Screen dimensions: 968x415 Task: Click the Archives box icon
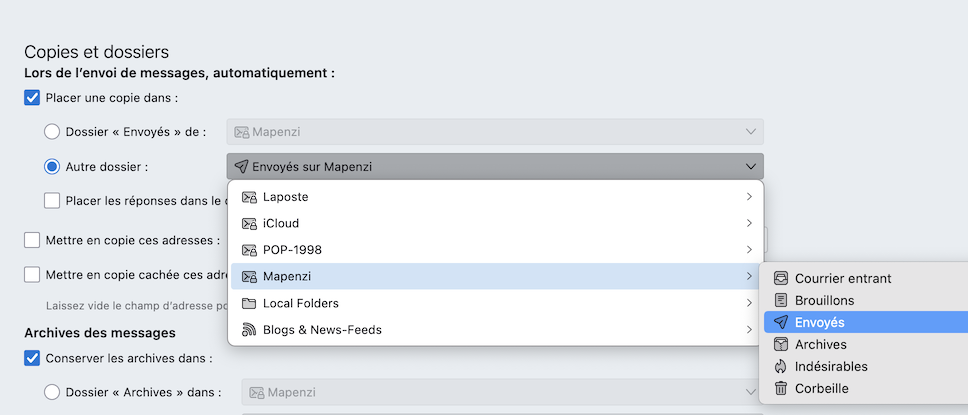781,344
